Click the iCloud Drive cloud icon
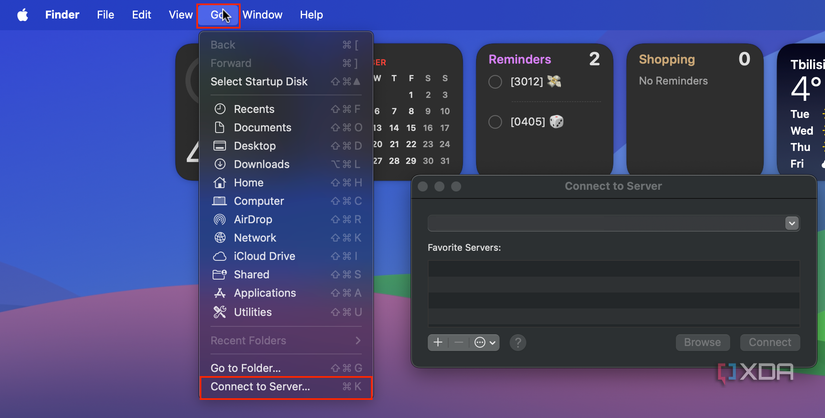The height and width of the screenshot is (418, 825). pos(219,256)
